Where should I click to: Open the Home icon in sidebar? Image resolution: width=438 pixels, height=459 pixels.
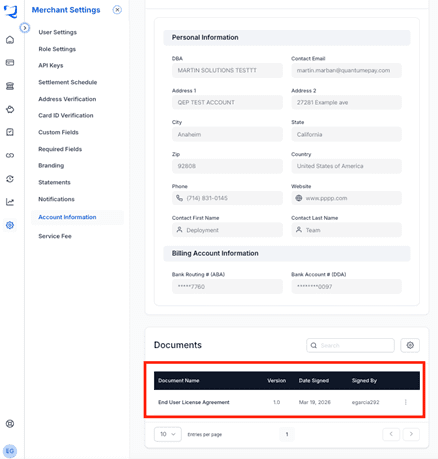[x=10, y=40]
